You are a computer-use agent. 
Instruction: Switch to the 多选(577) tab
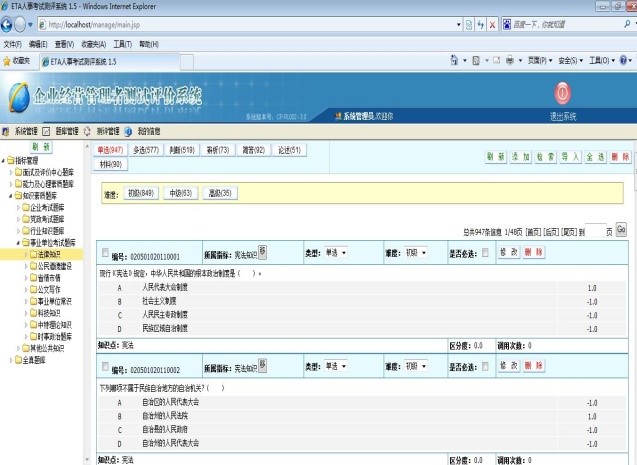146,150
